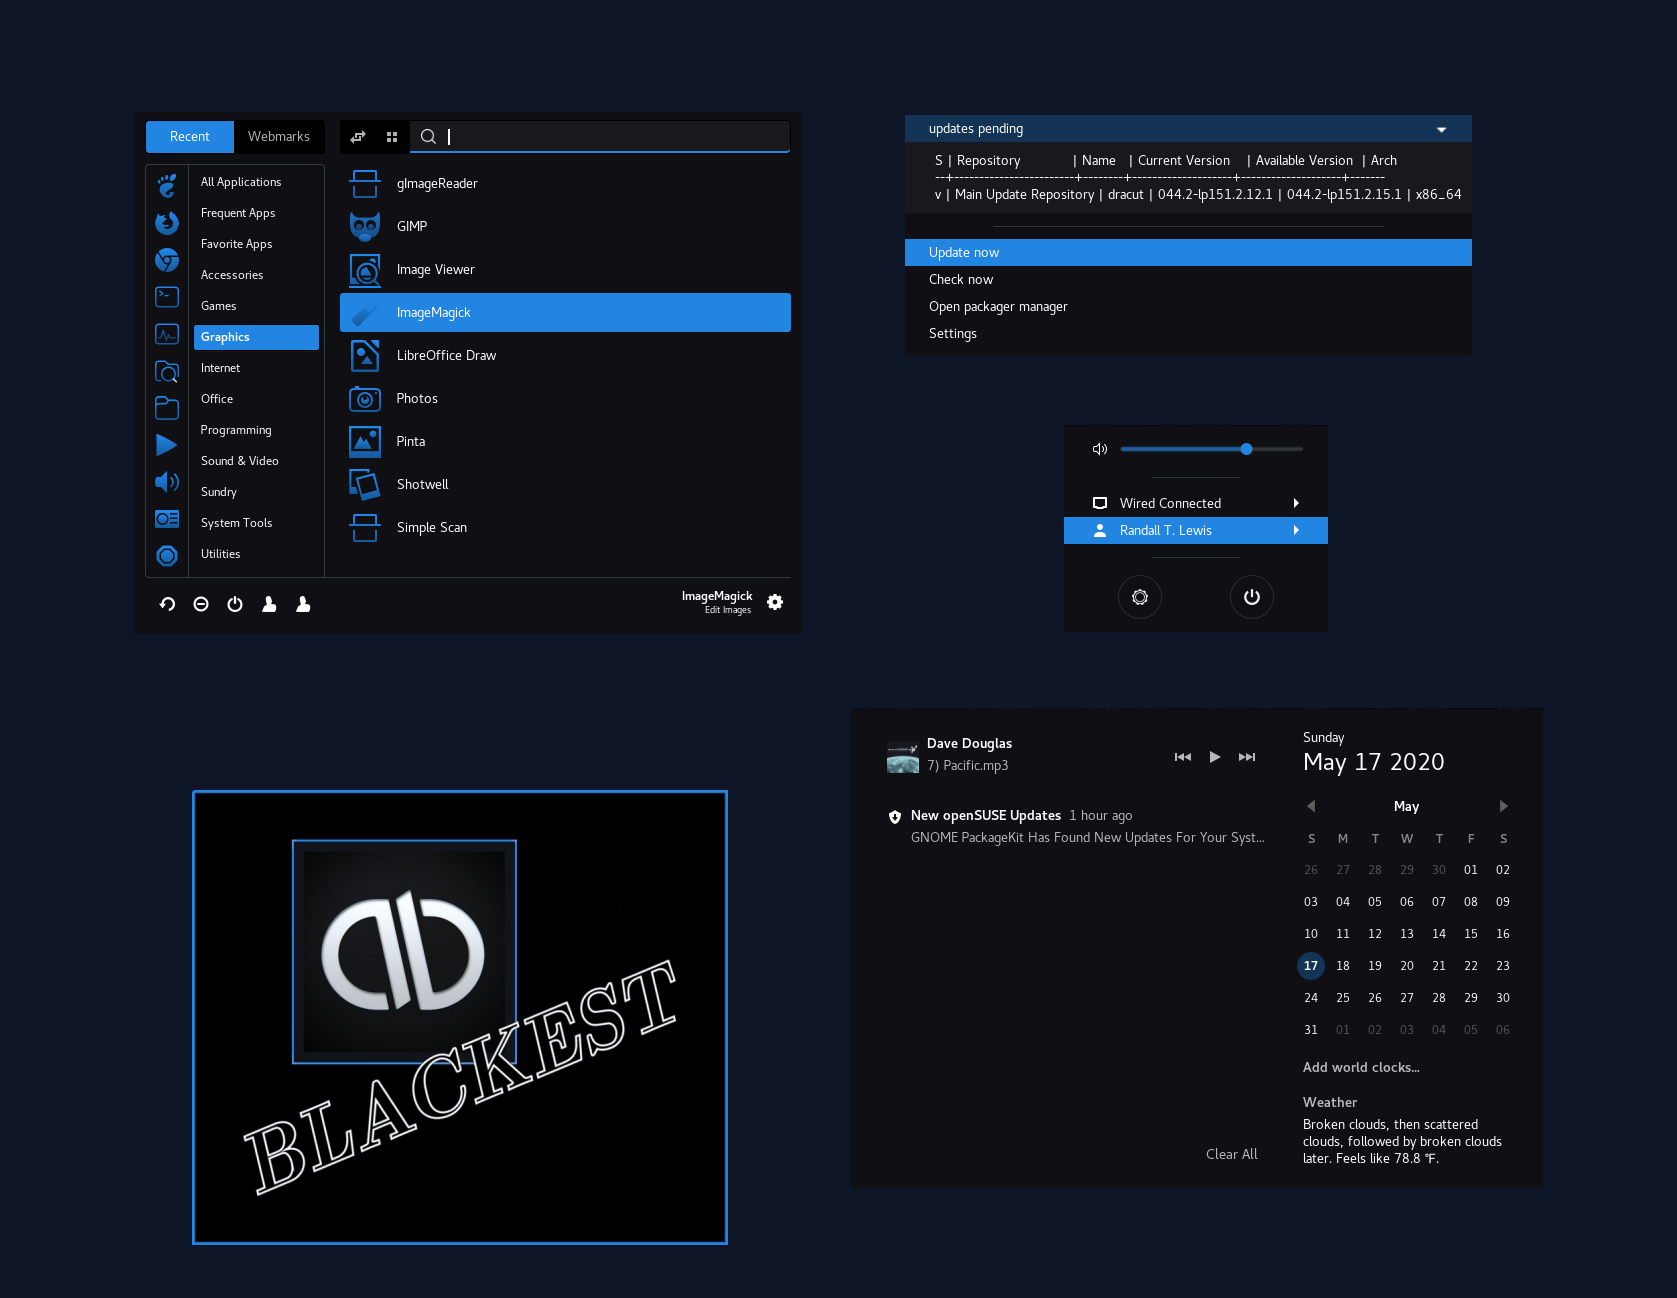Switch to the Webmarks tab
This screenshot has width=1677, height=1298.
tap(279, 137)
